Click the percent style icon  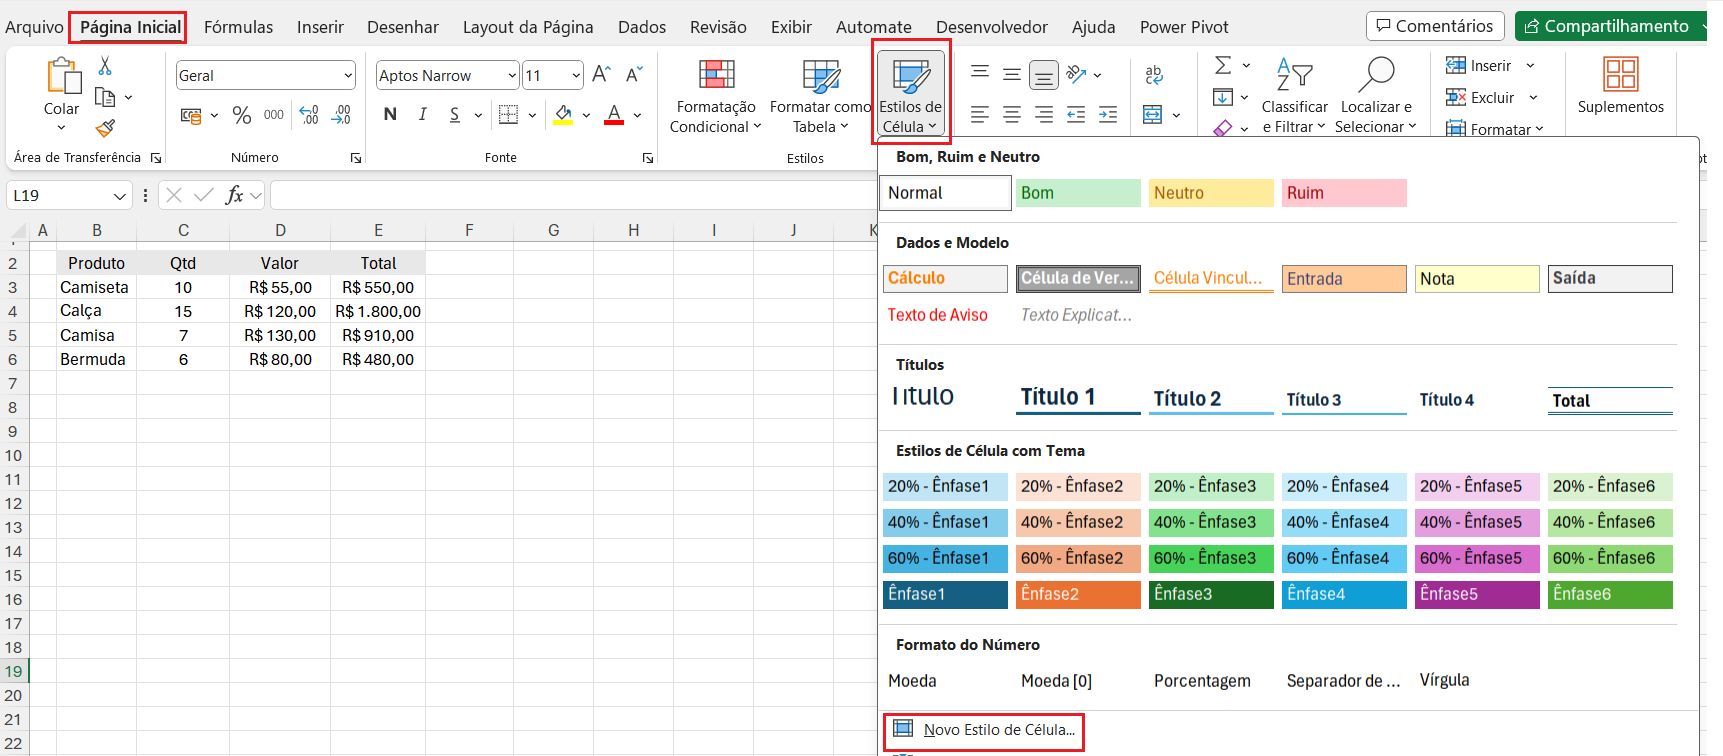[x=241, y=115]
